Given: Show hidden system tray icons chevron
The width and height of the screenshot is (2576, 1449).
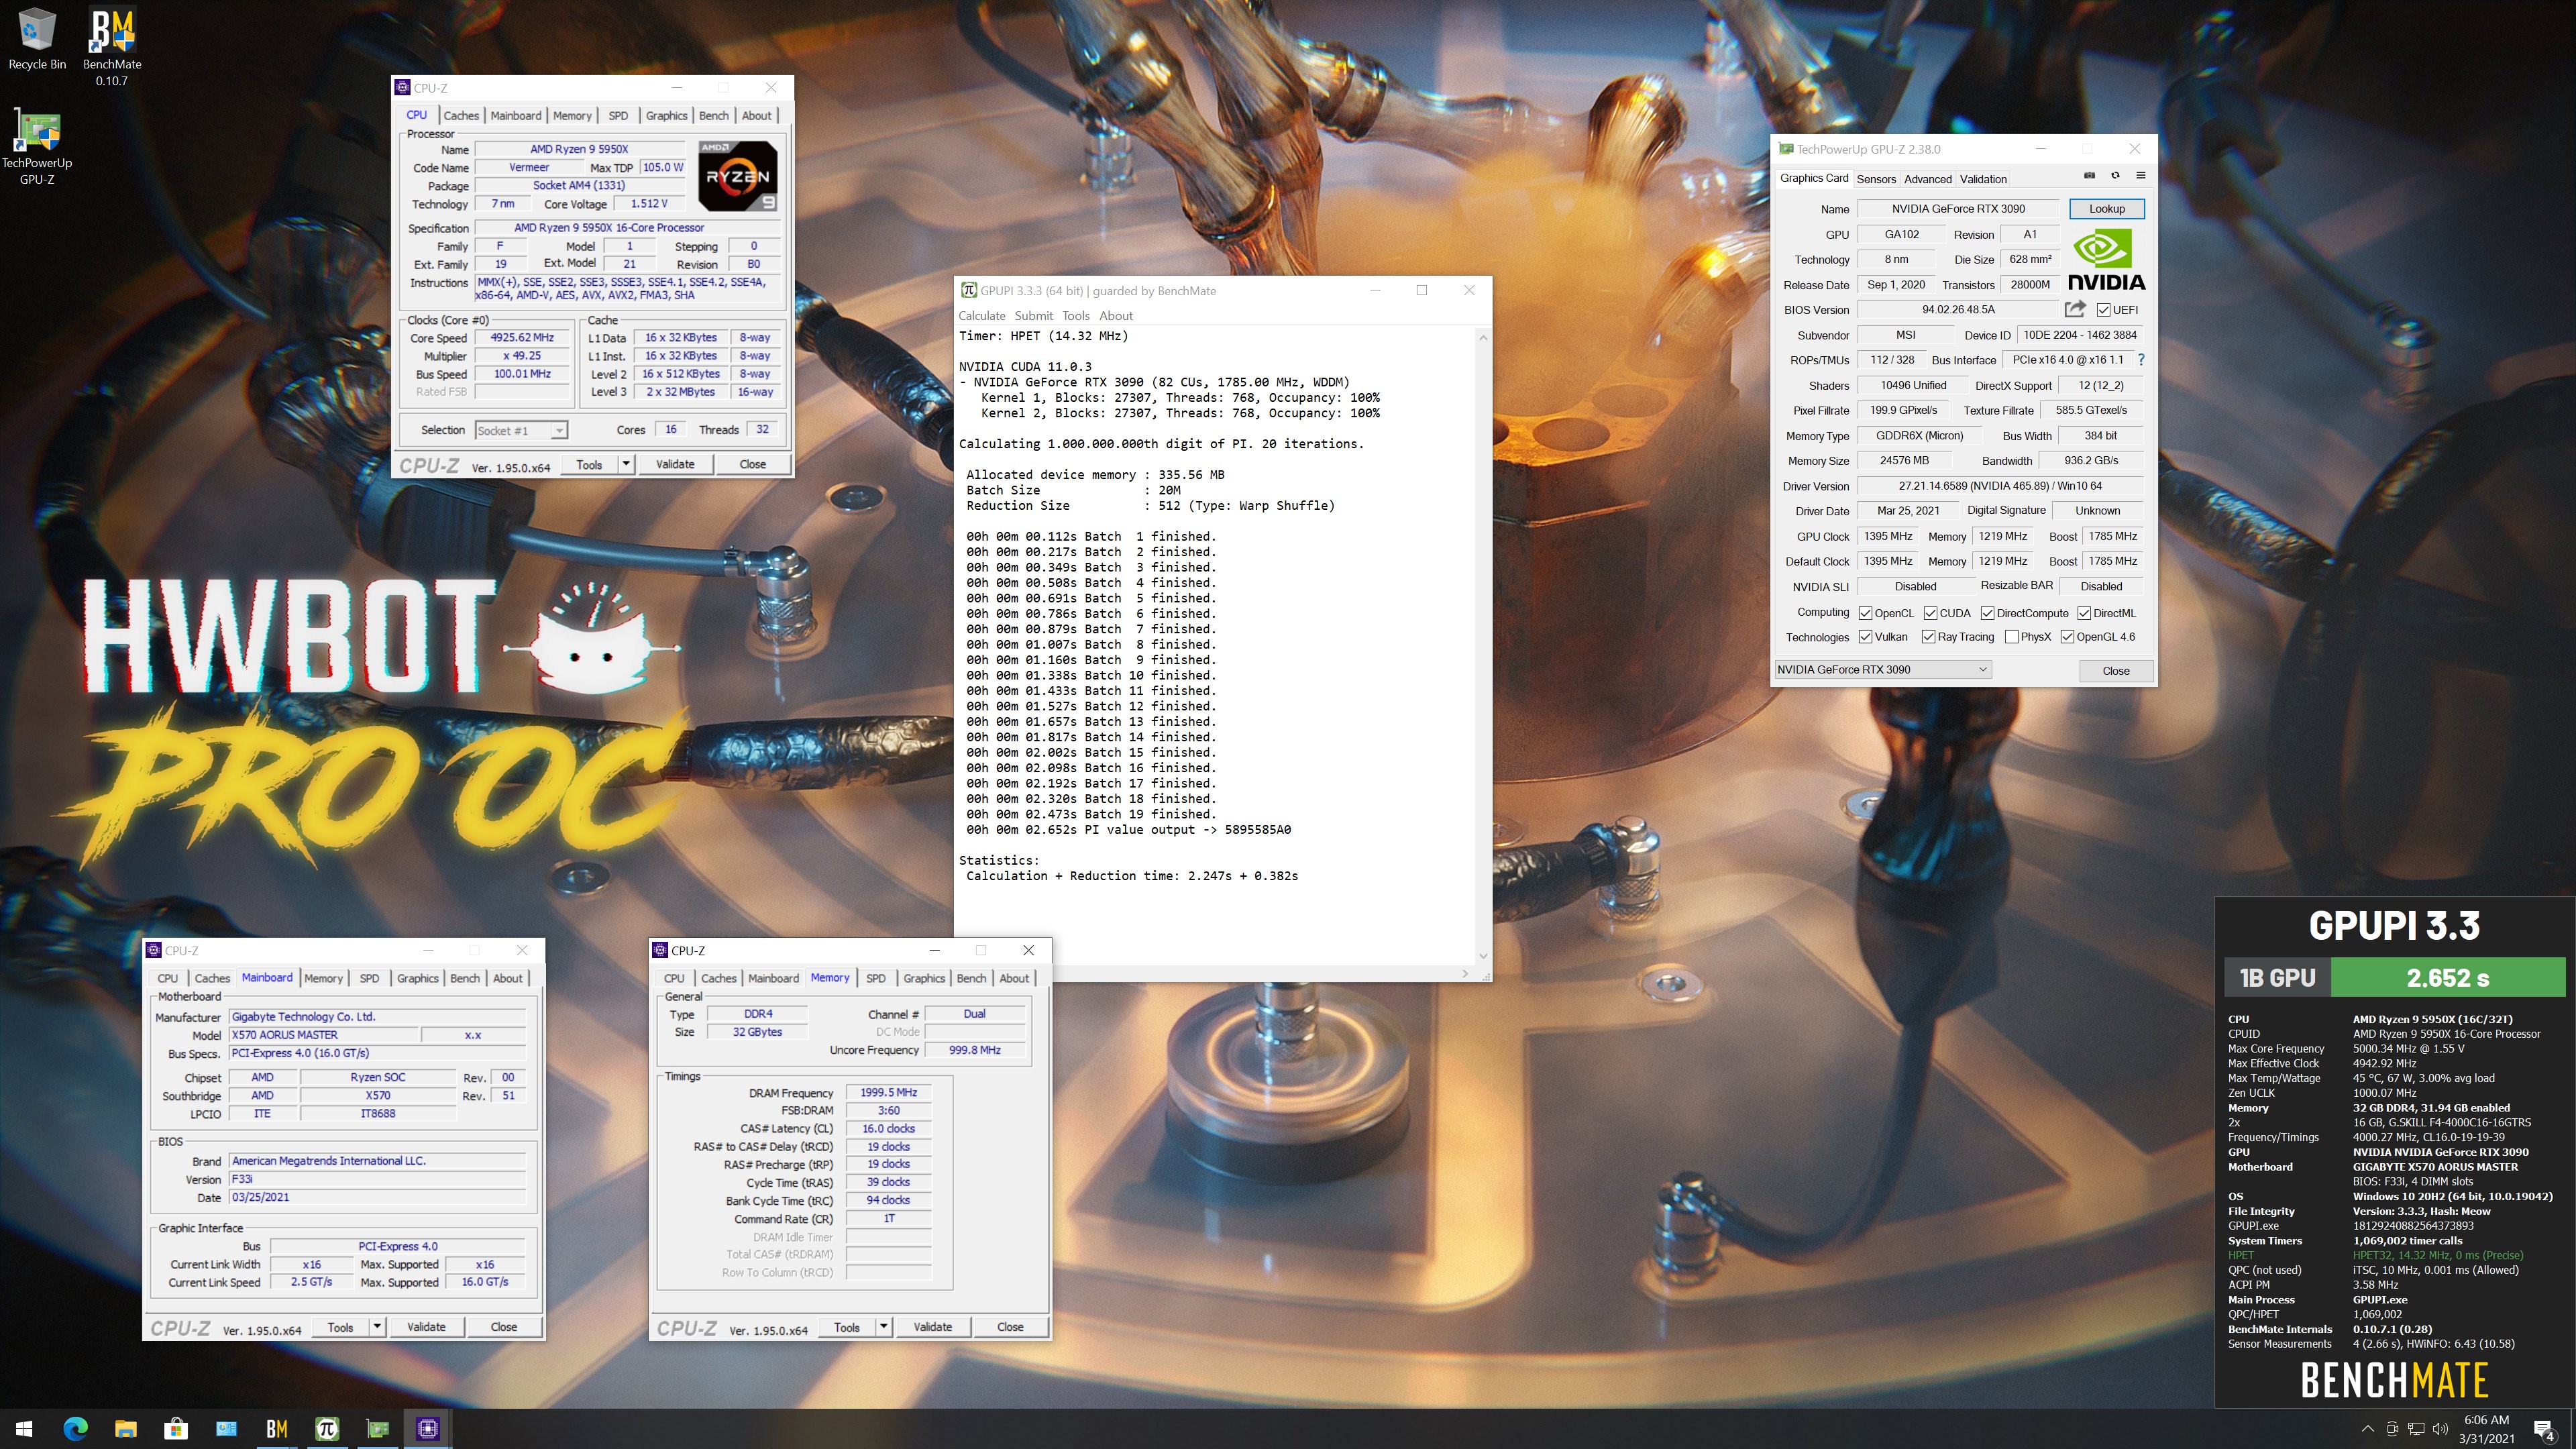Looking at the screenshot, I should [2367, 1429].
